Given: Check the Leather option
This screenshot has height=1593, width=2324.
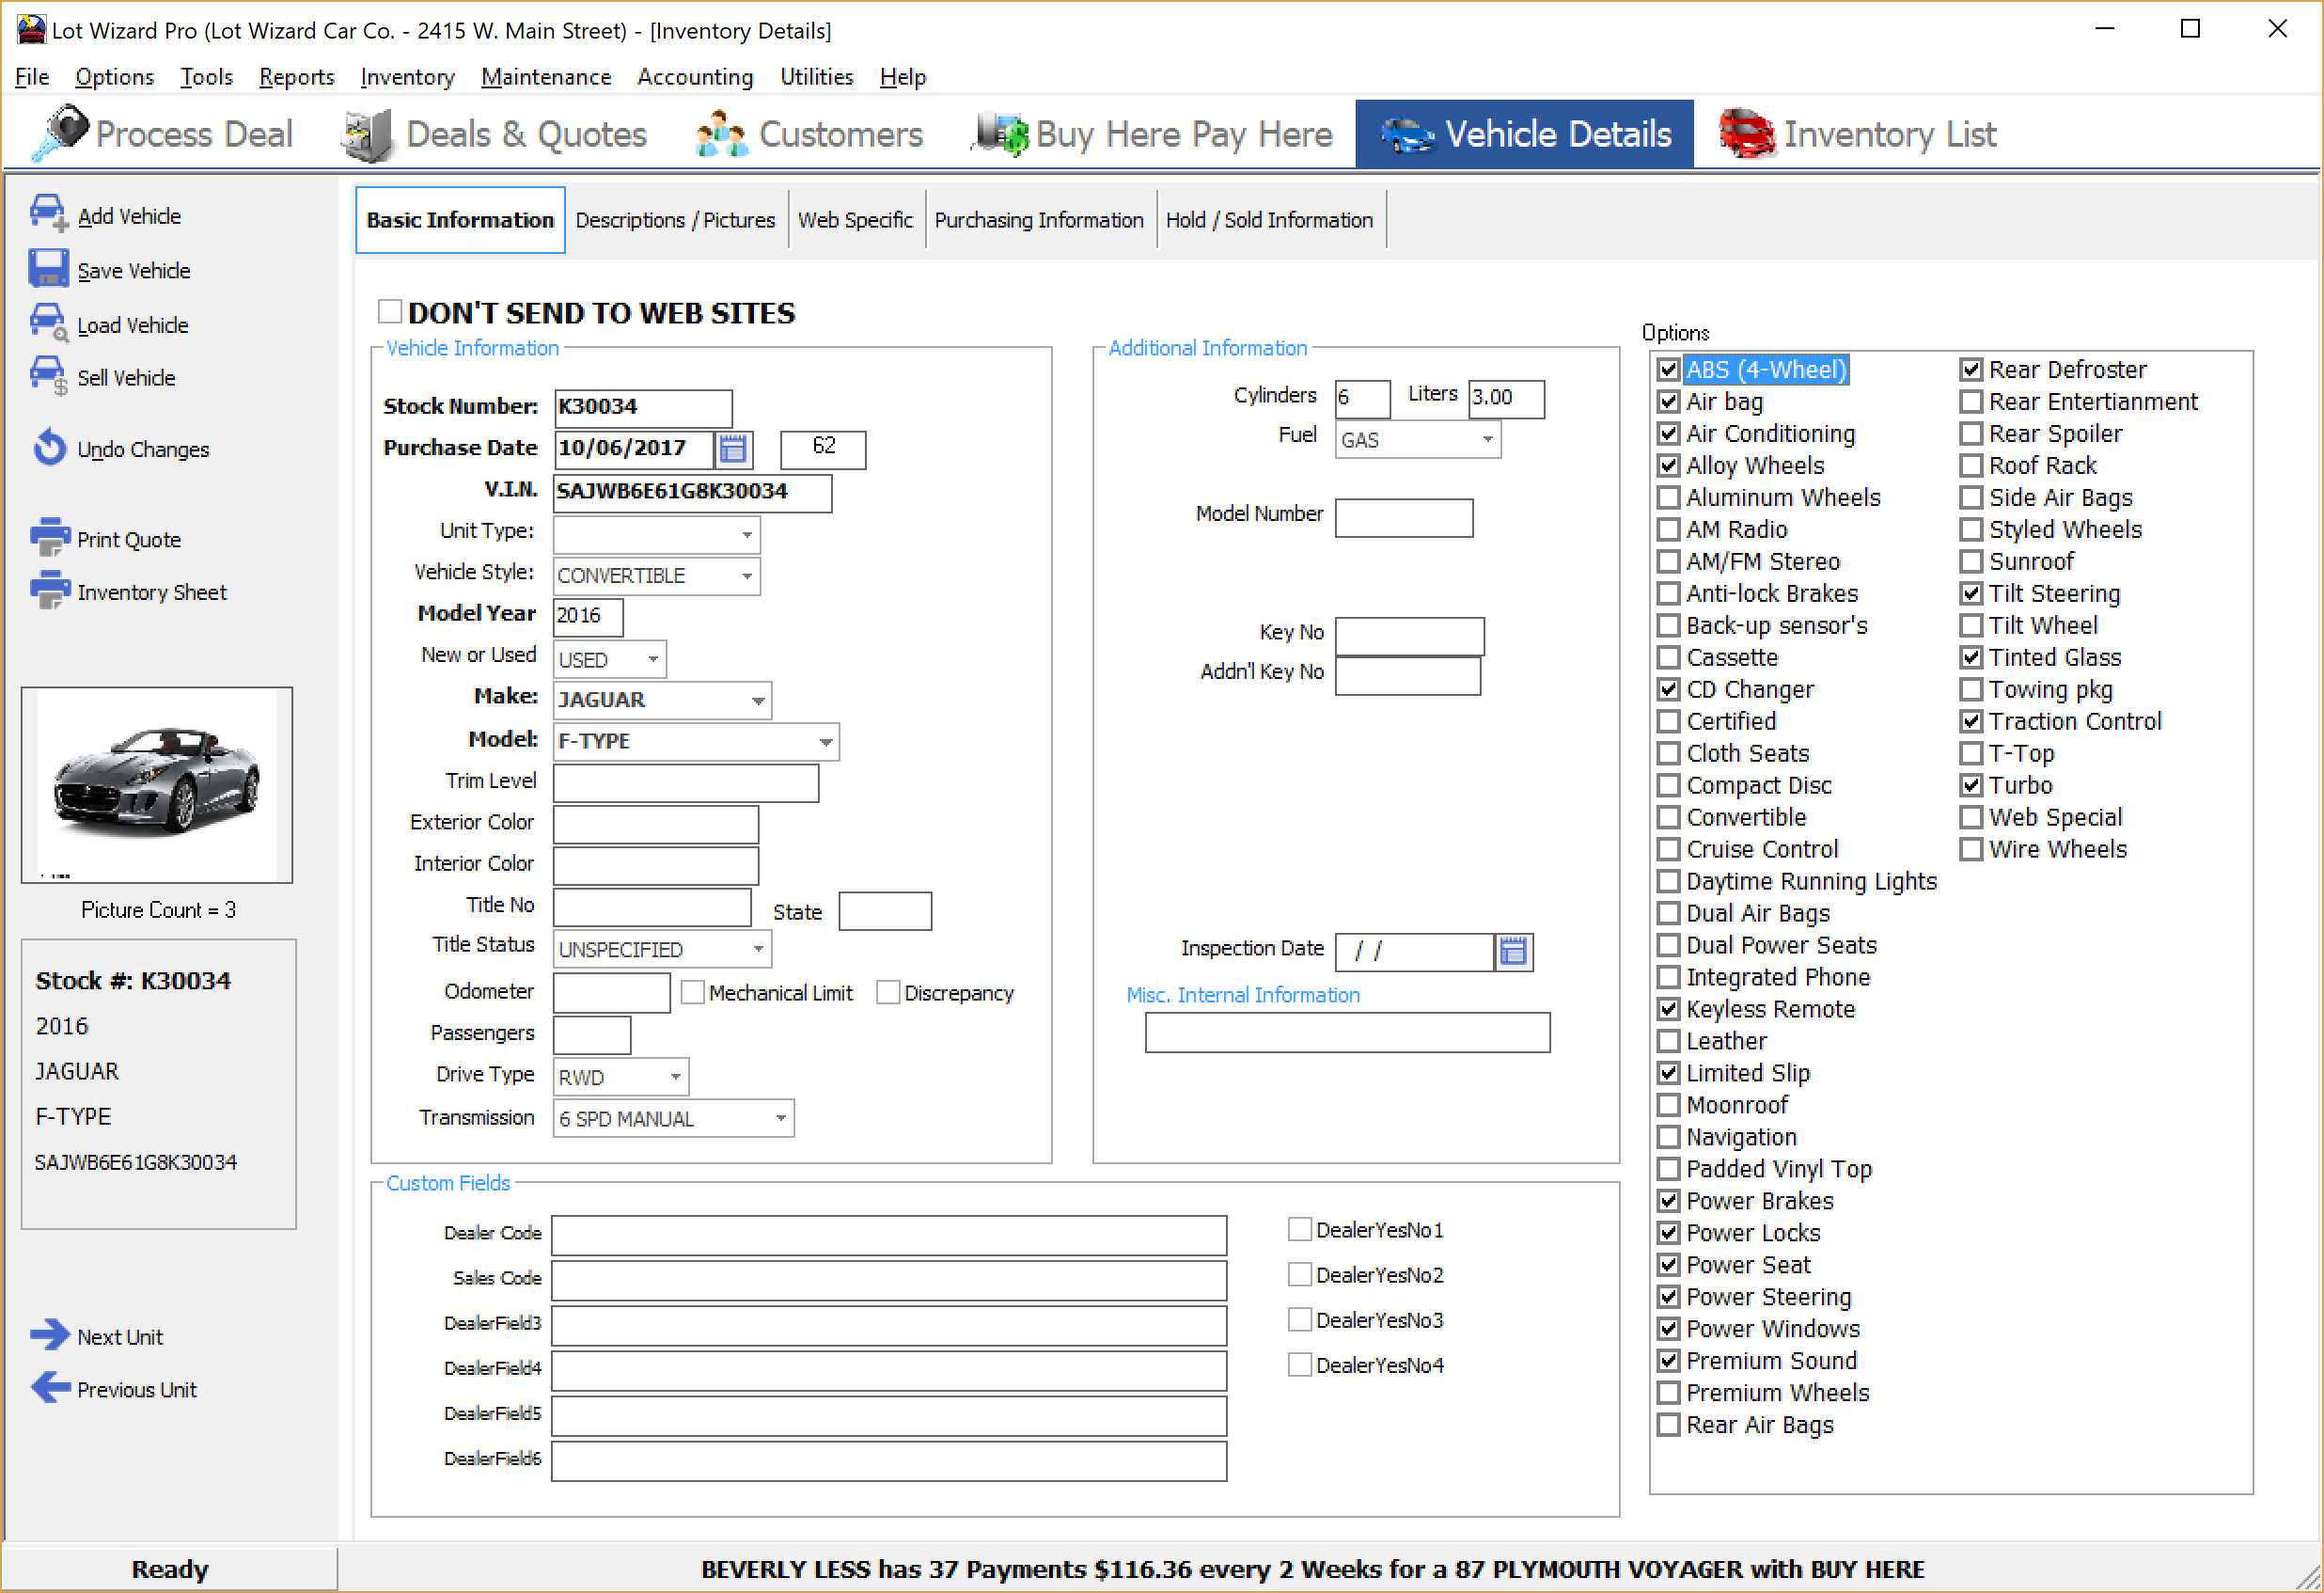Looking at the screenshot, I should pos(1668,1041).
